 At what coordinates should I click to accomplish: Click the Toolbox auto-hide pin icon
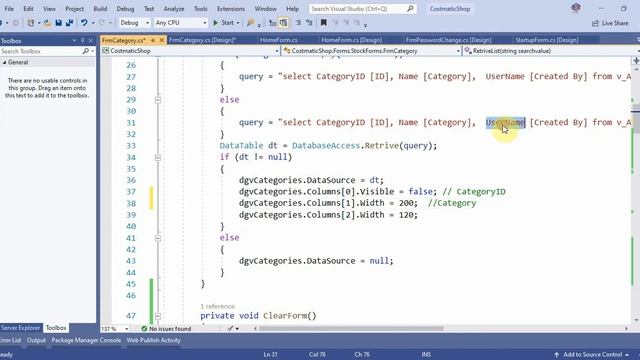coord(82,40)
